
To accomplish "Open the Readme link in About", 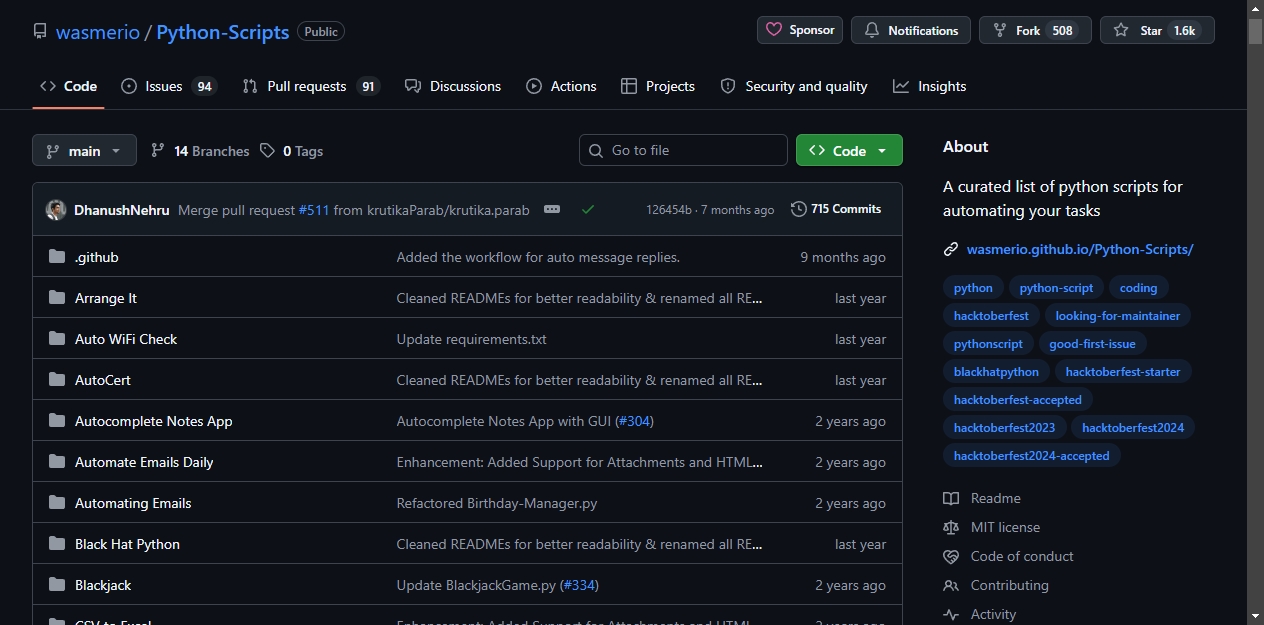I will [x=982, y=498].
